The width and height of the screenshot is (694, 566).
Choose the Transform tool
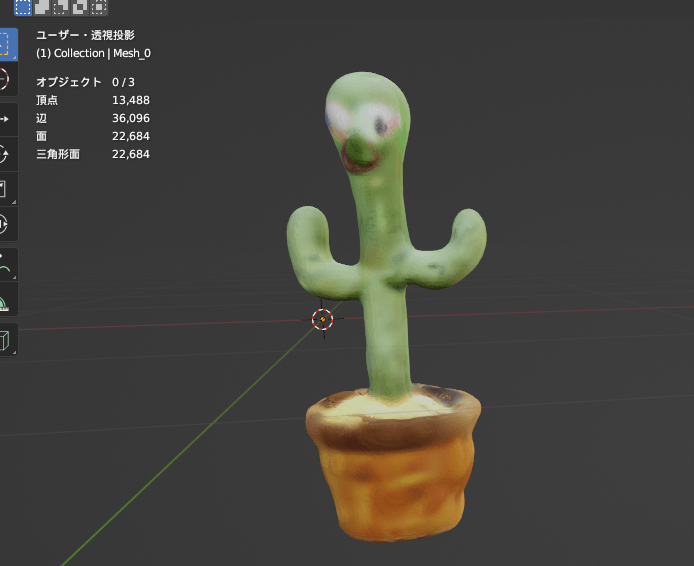[6, 224]
